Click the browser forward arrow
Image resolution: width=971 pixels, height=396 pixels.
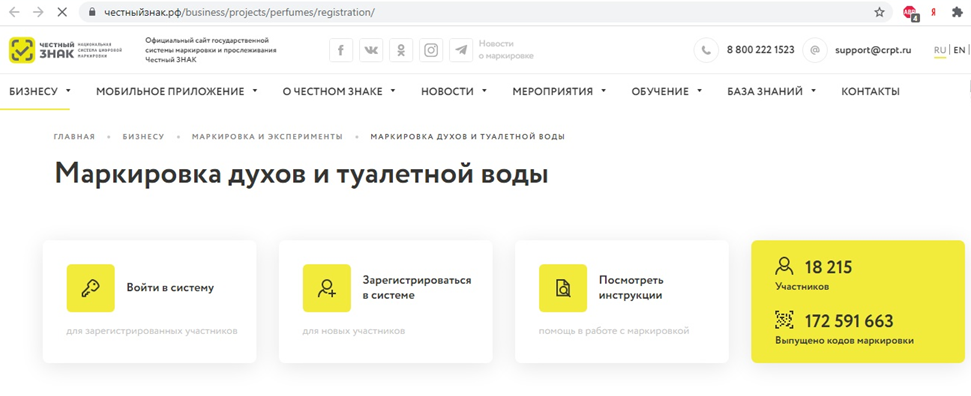pos(38,12)
